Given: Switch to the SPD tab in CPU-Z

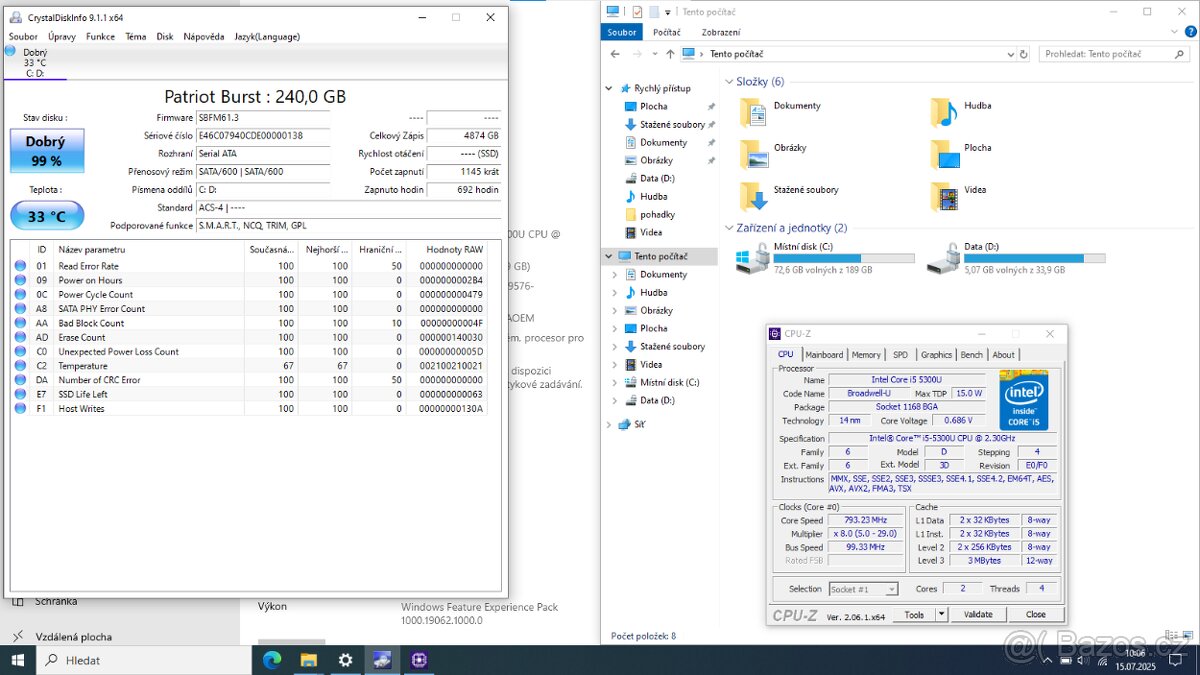Looking at the screenshot, I should (900, 354).
